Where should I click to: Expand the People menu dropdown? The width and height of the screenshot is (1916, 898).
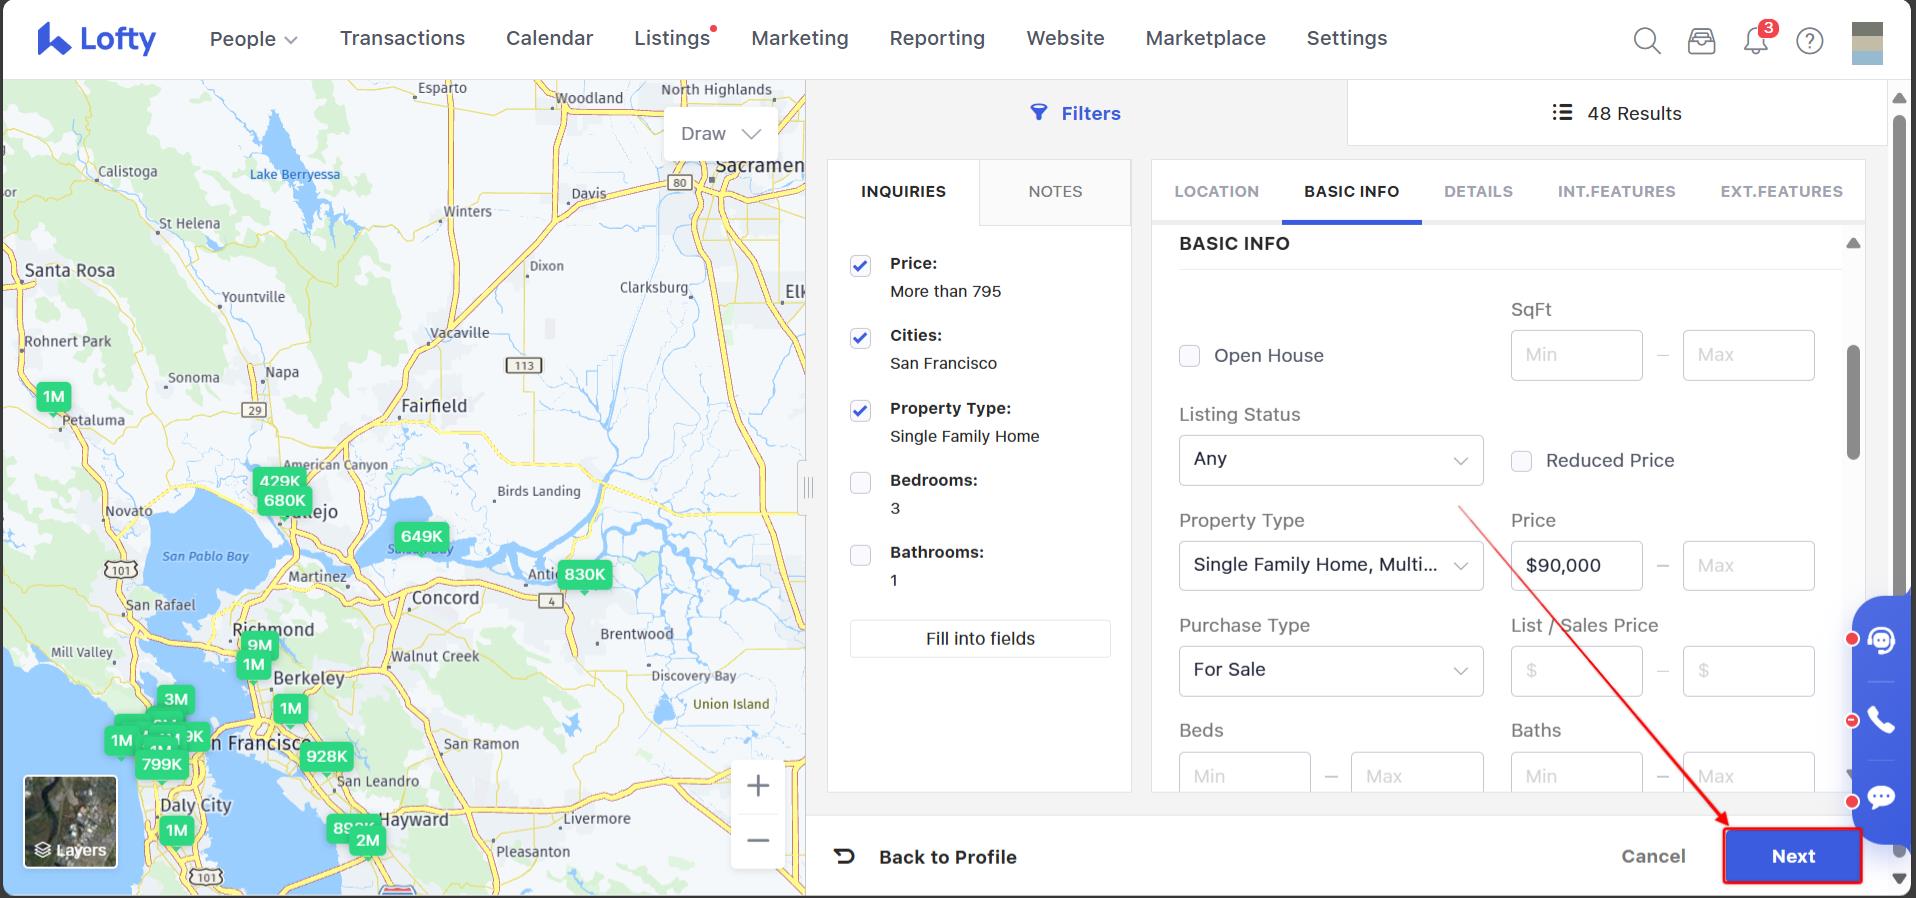tap(253, 39)
